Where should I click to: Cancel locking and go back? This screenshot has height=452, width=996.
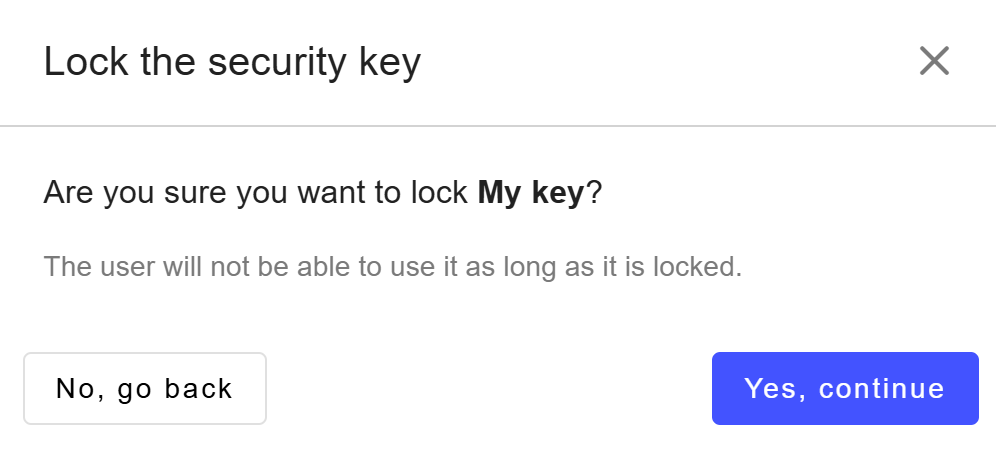[x=145, y=388]
